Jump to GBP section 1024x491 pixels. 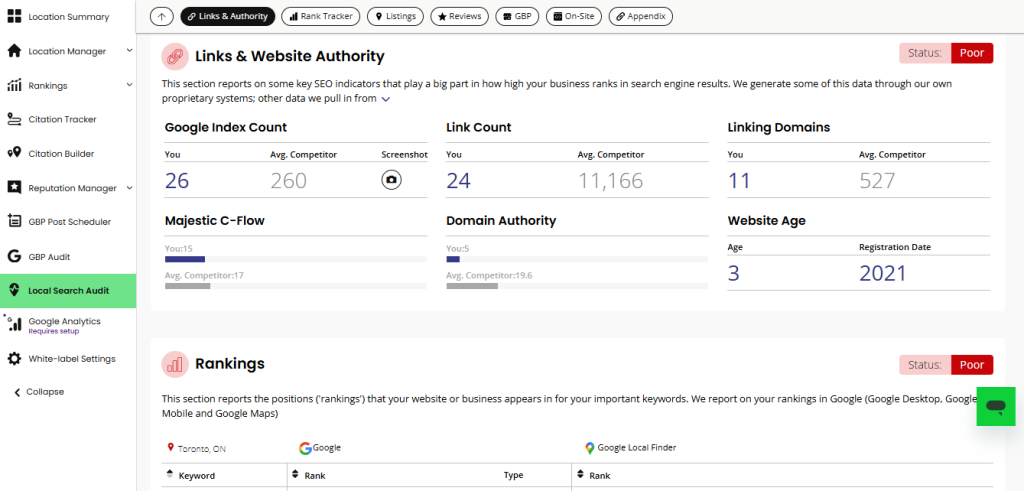[x=517, y=16]
